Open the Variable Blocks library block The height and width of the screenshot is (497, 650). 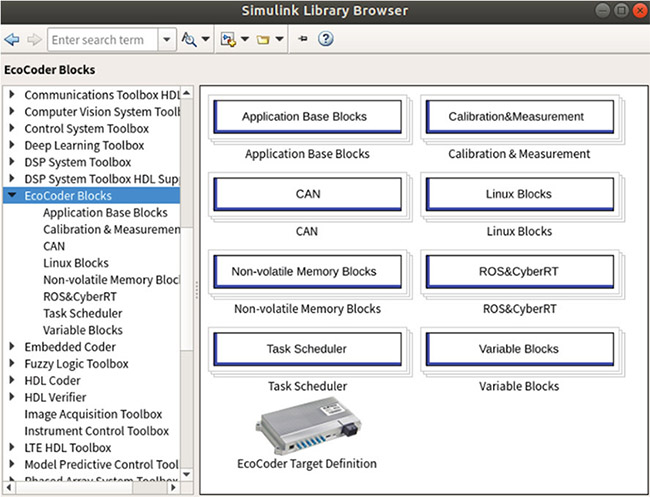tap(519, 349)
